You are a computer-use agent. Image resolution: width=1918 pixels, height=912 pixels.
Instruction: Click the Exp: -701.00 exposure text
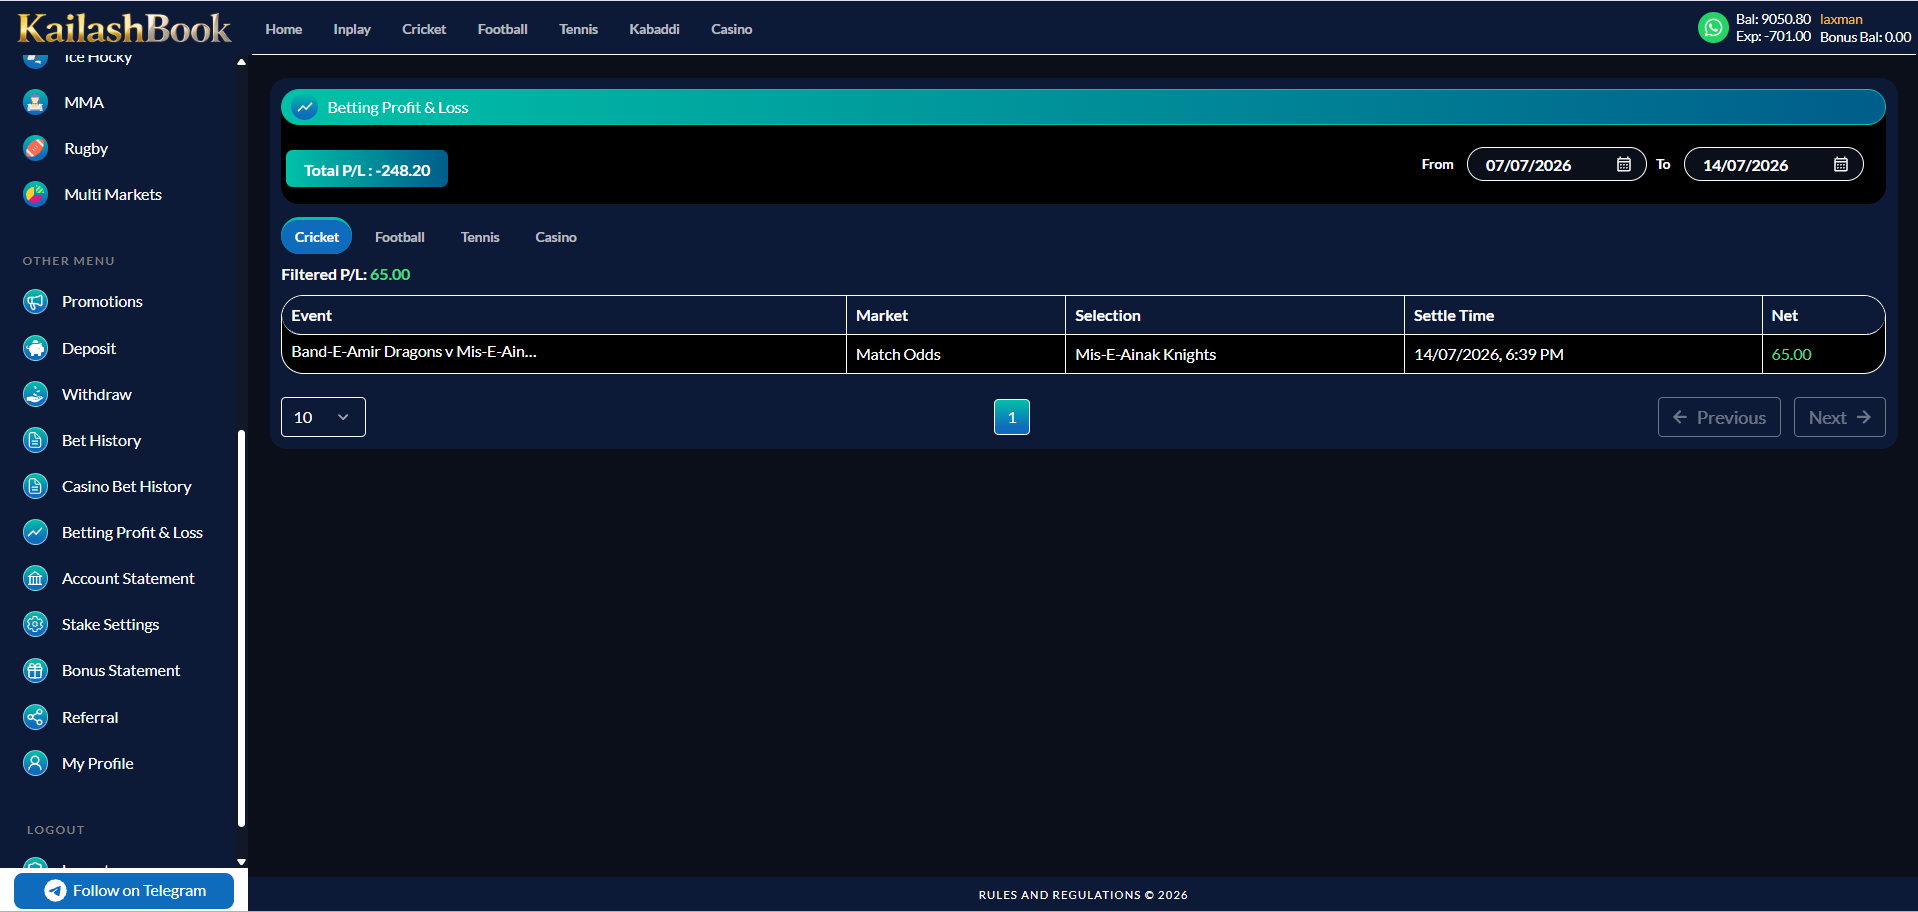coord(1773,36)
